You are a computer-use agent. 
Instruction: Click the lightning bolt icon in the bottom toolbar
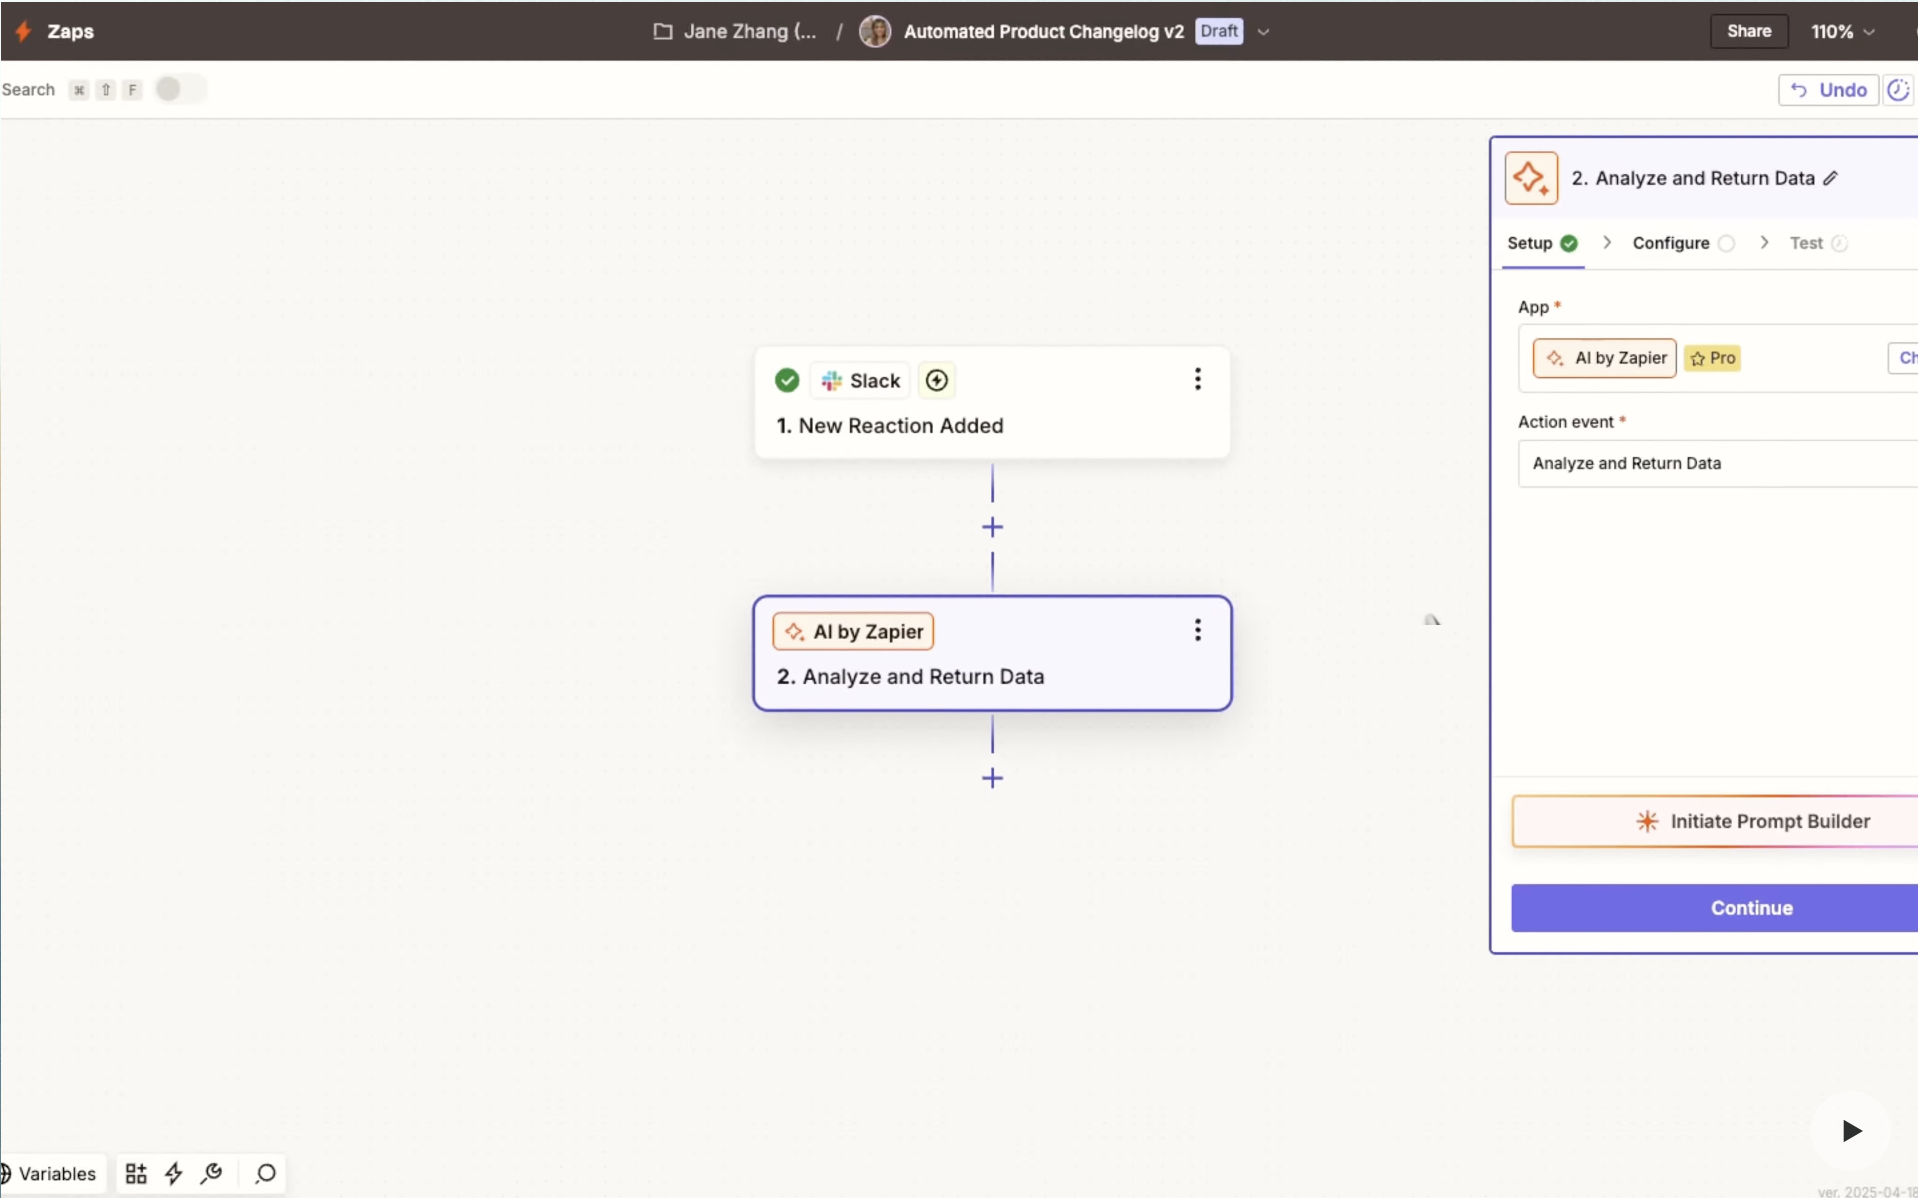174,1173
